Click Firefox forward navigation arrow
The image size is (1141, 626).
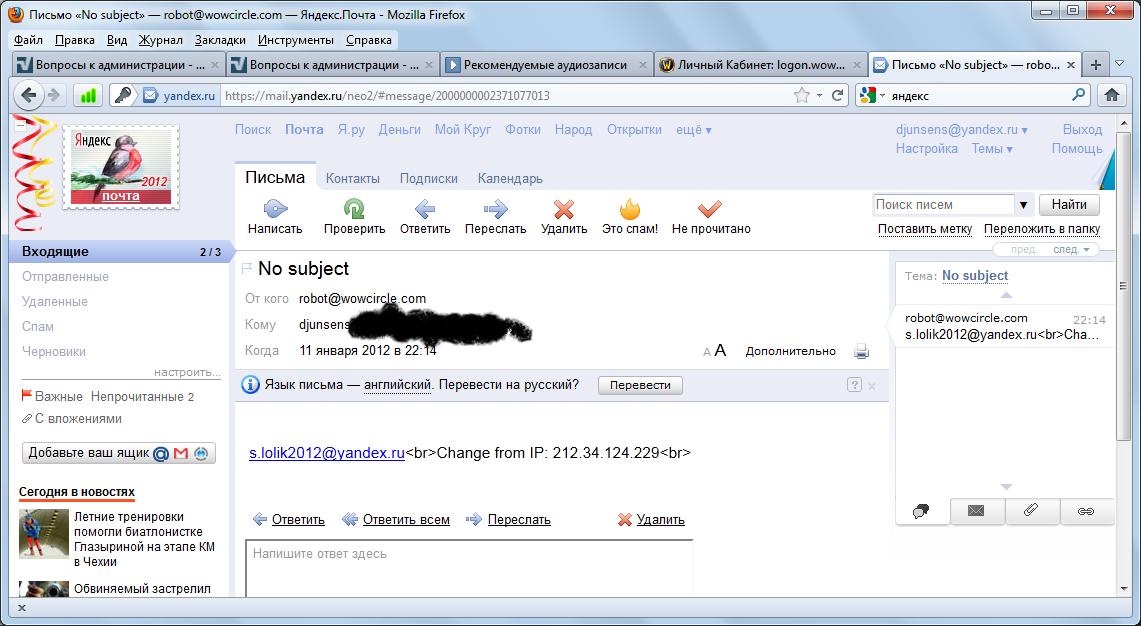(54, 95)
